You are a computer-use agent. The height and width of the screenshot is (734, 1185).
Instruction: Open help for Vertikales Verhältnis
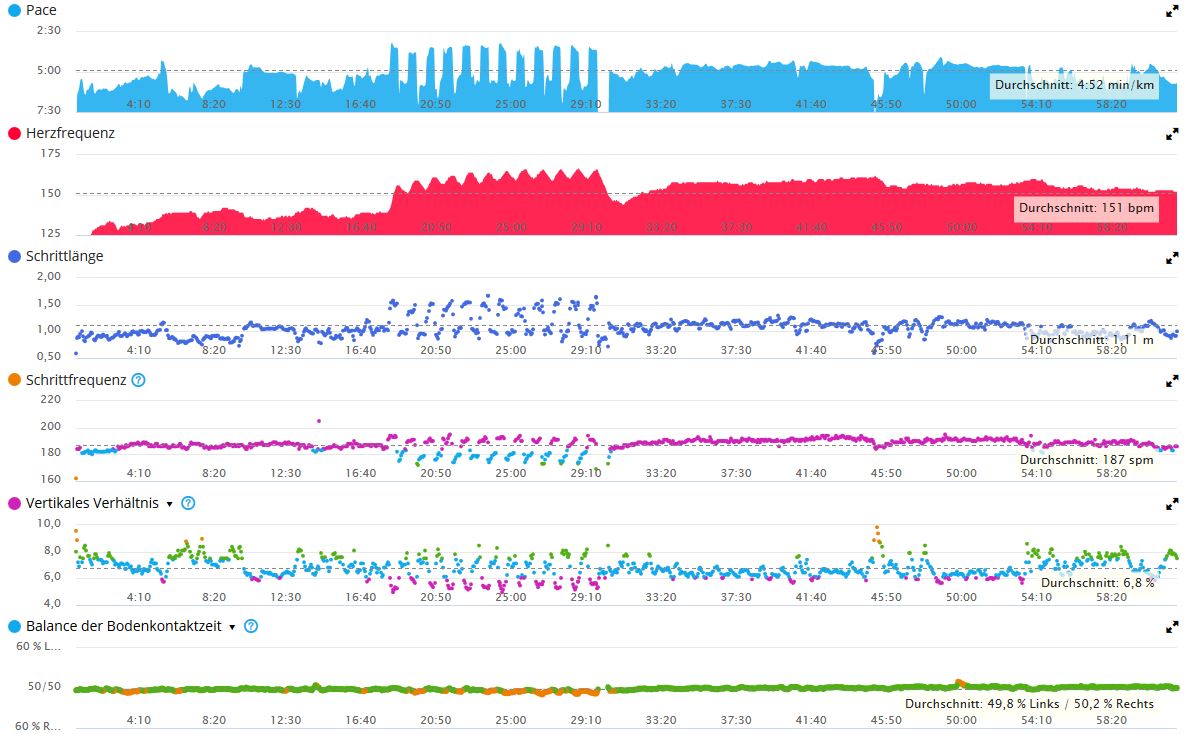[x=188, y=503]
